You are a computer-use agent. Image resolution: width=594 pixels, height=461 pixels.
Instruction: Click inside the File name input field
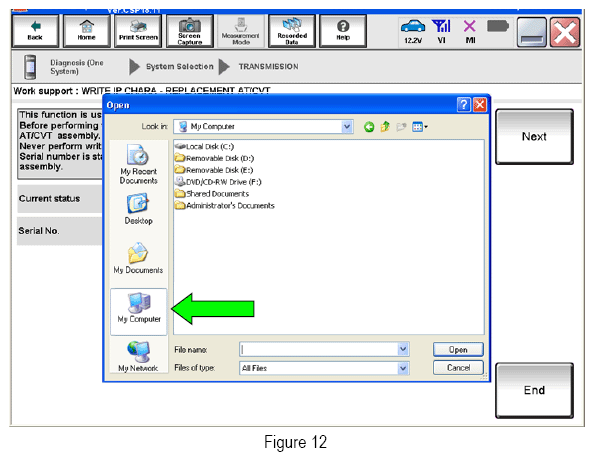(x=319, y=349)
